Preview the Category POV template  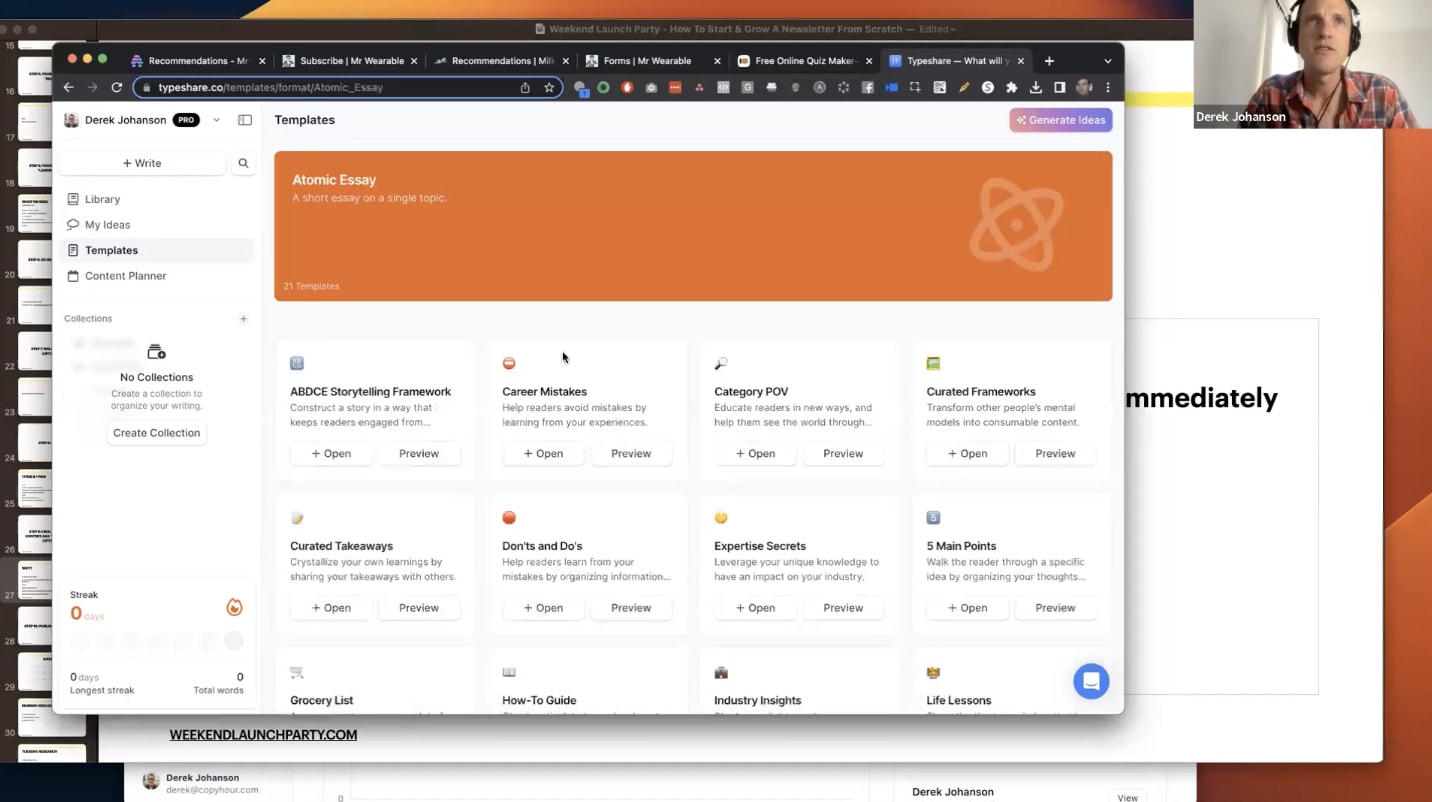[x=843, y=454]
